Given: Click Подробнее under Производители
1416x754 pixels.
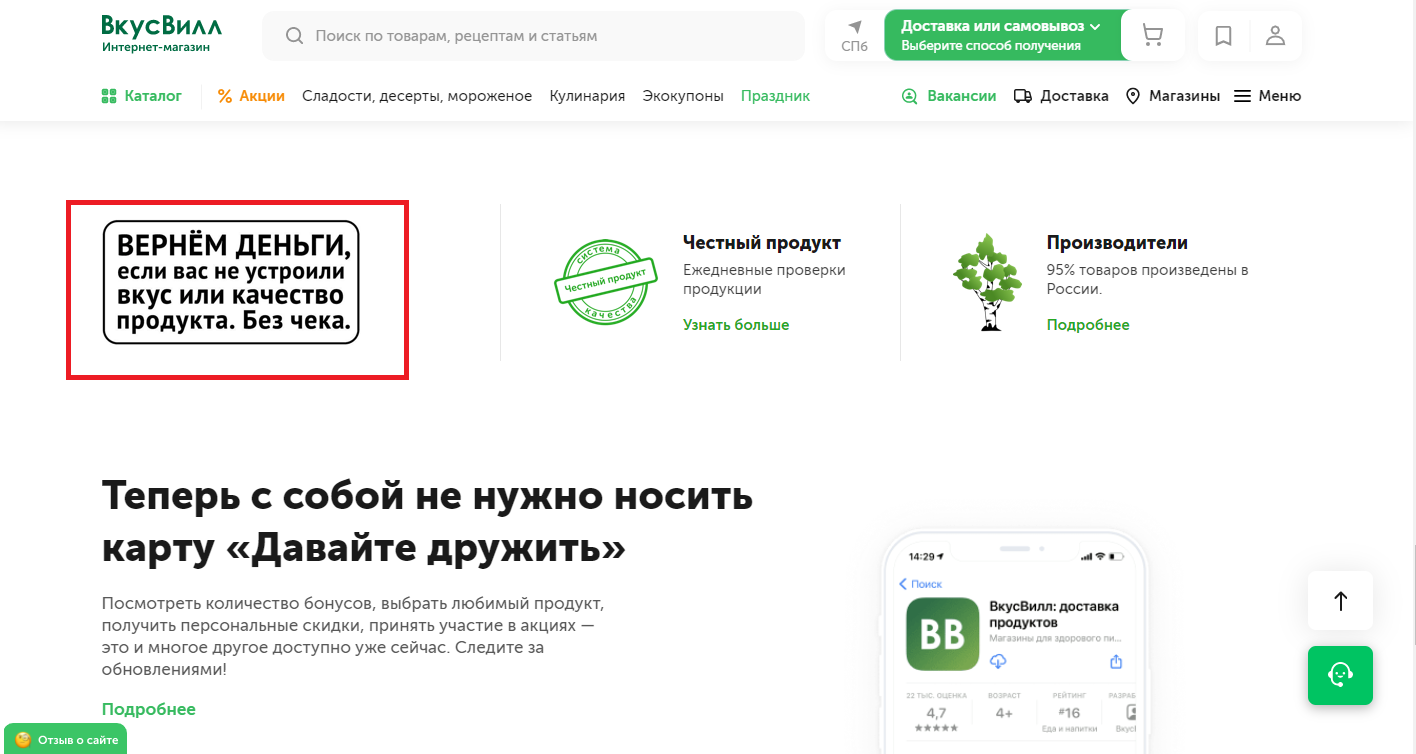Looking at the screenshot, I should [x=1088, y=325].
